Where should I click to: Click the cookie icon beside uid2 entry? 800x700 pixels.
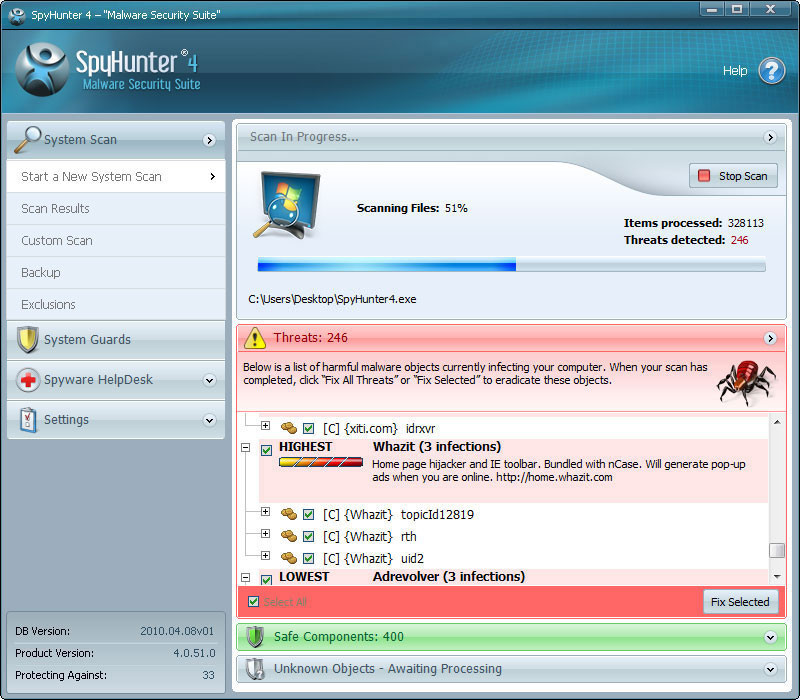(x=289, y=558)
